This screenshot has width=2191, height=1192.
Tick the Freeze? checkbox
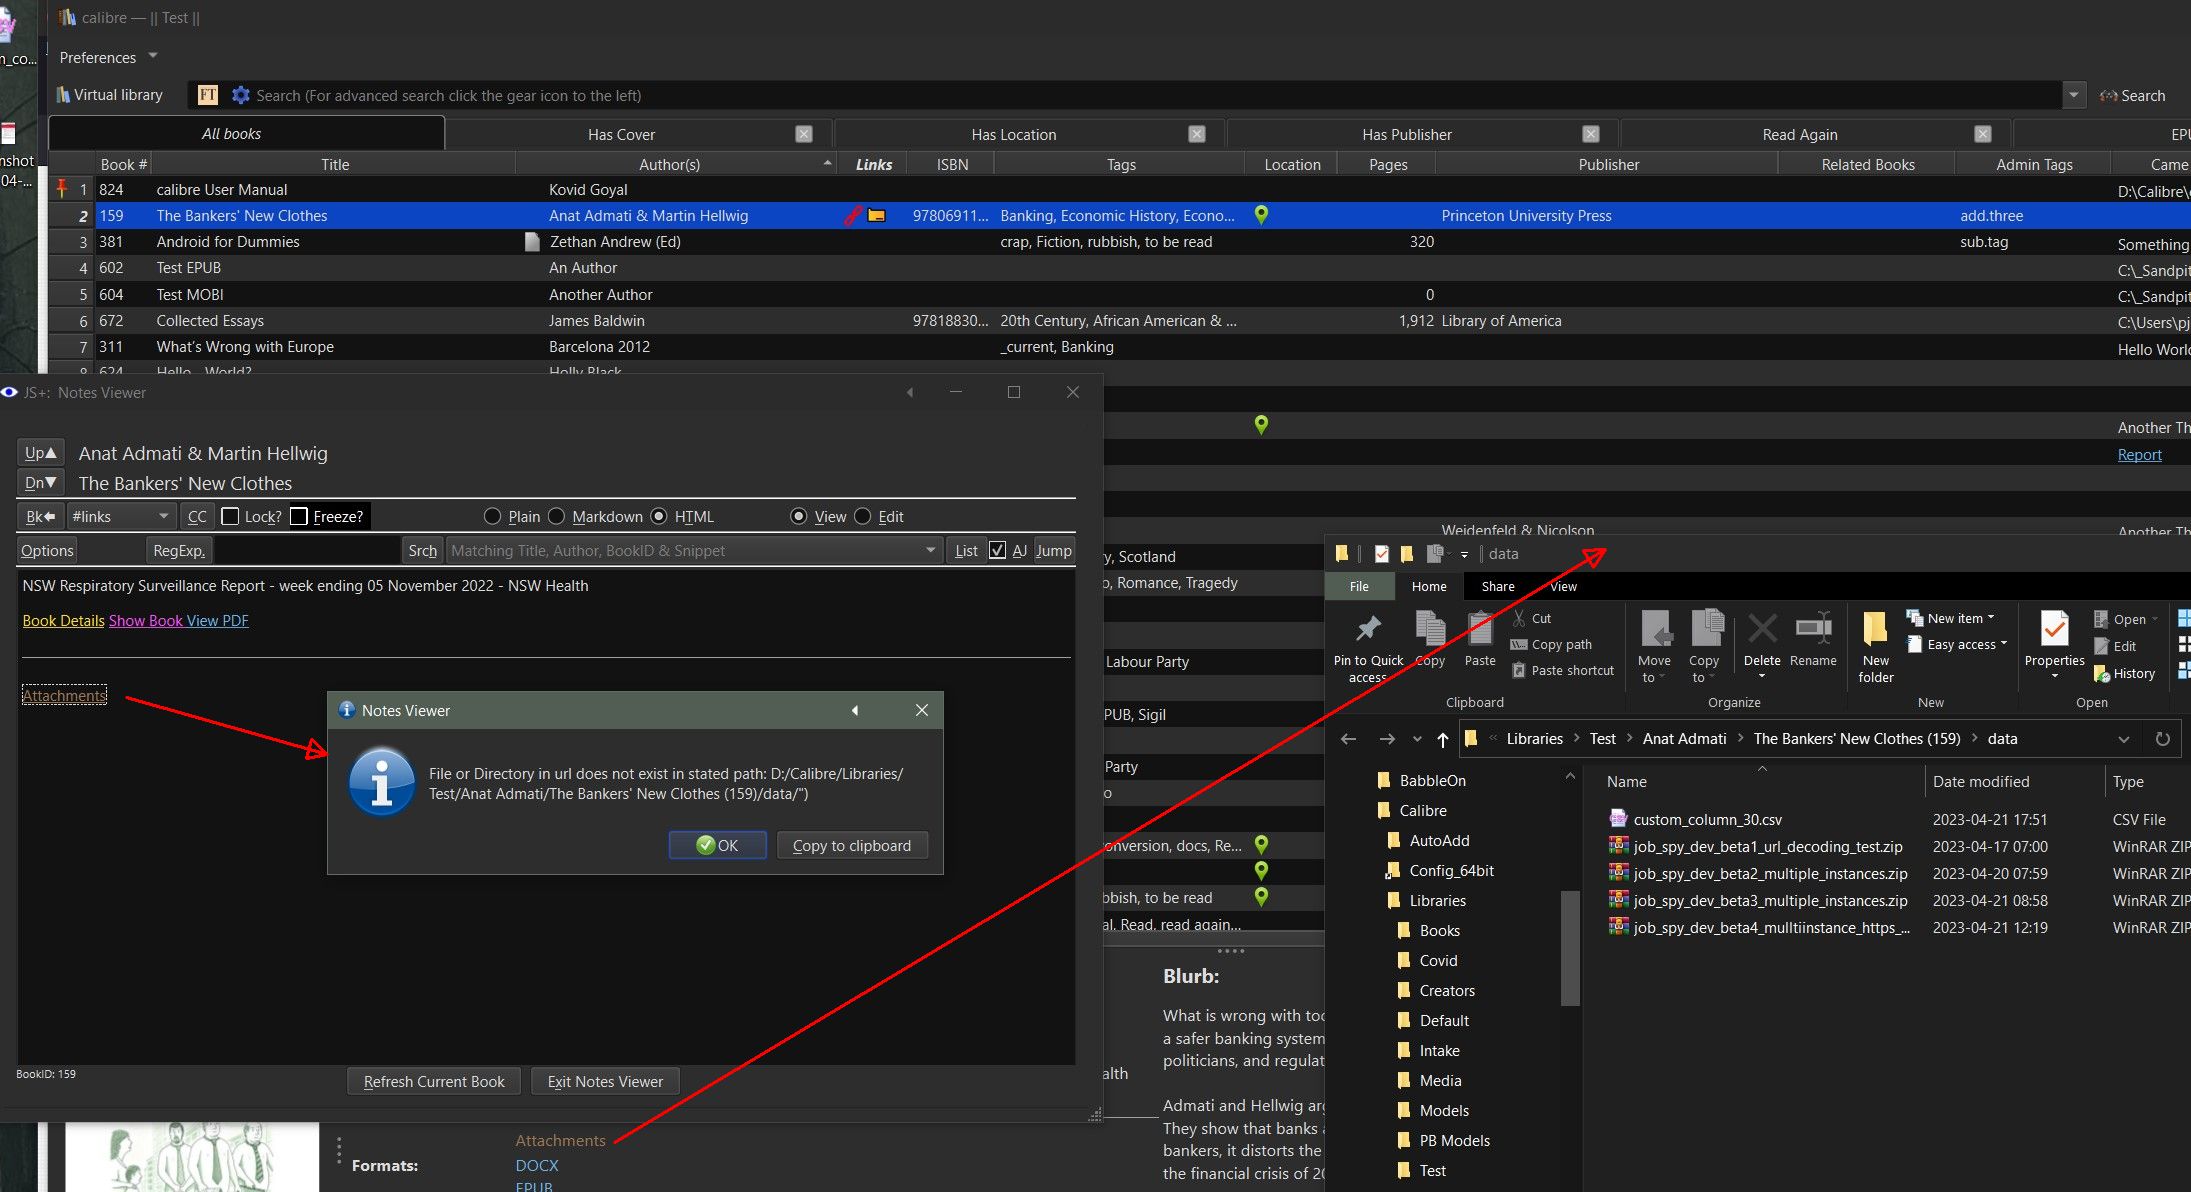298,516
